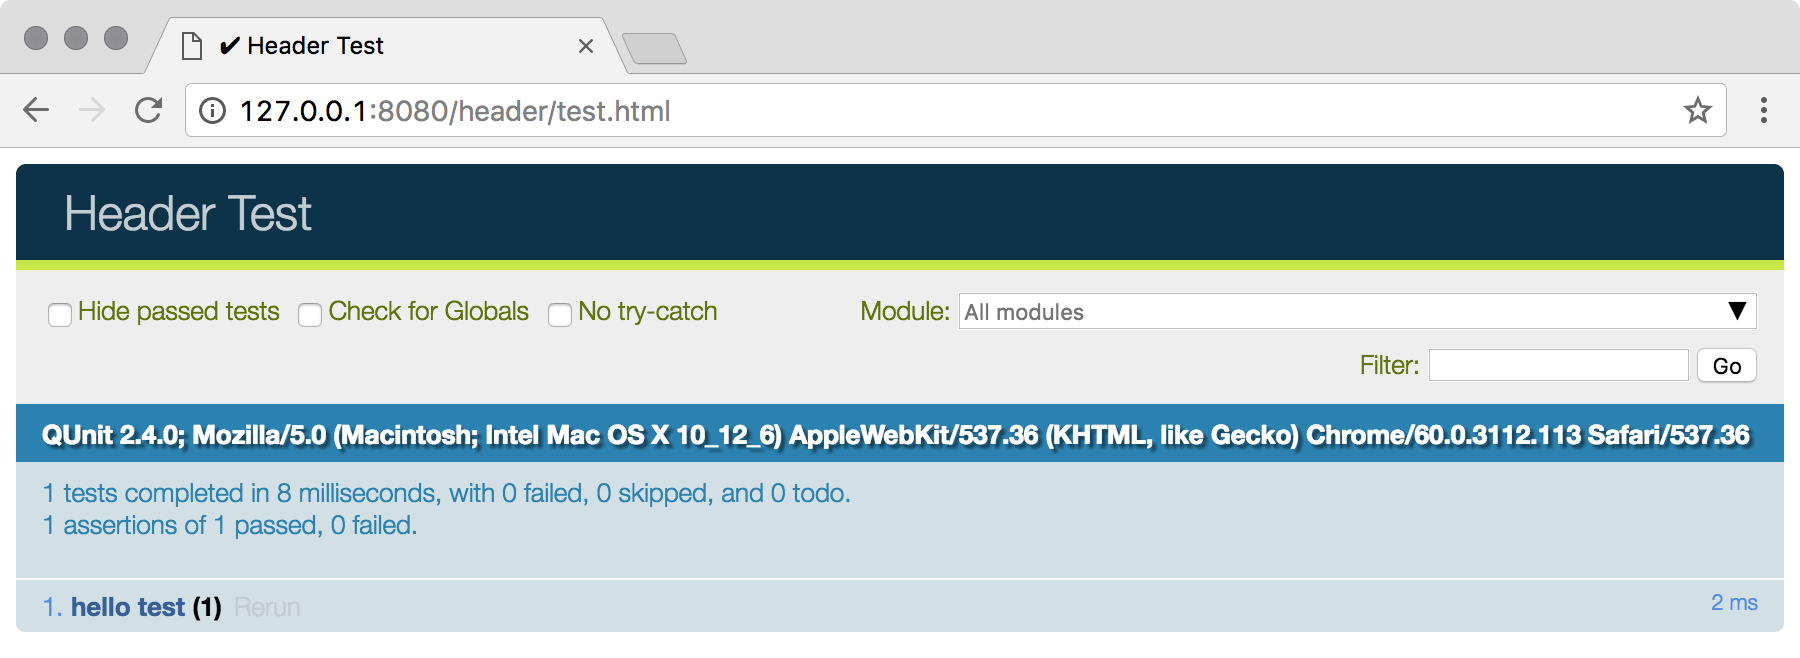Image resolution: width=1800 pixels, height=658 pixels.
Task: Click the Module dropdown arrow
Action: tap(1737, 311)
